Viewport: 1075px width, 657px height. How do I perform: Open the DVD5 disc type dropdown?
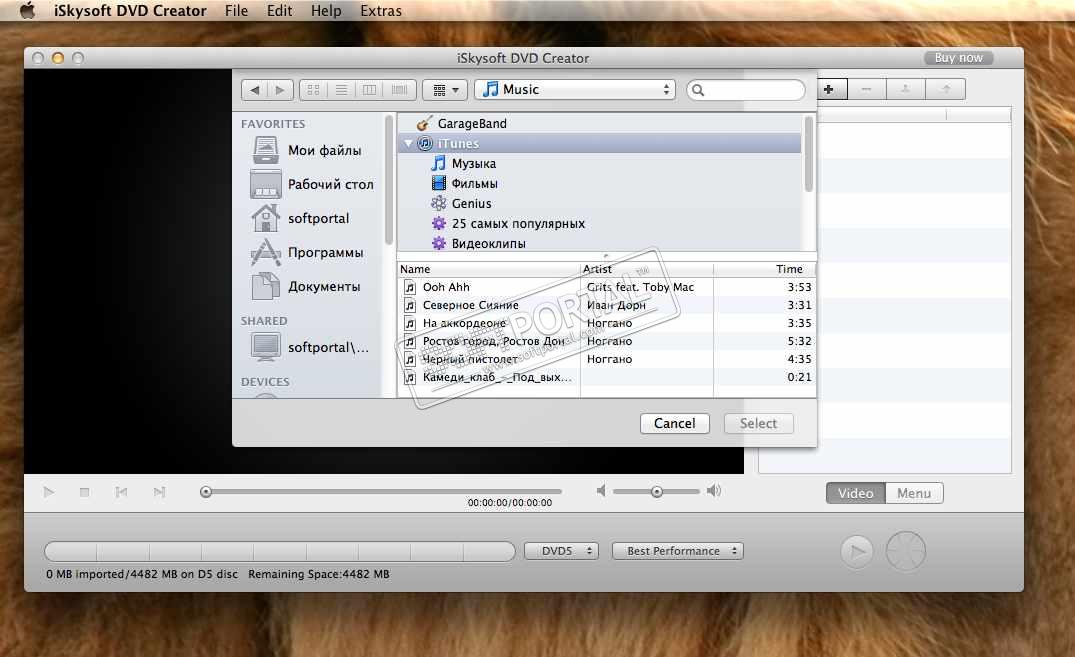(x=561, y=551)
